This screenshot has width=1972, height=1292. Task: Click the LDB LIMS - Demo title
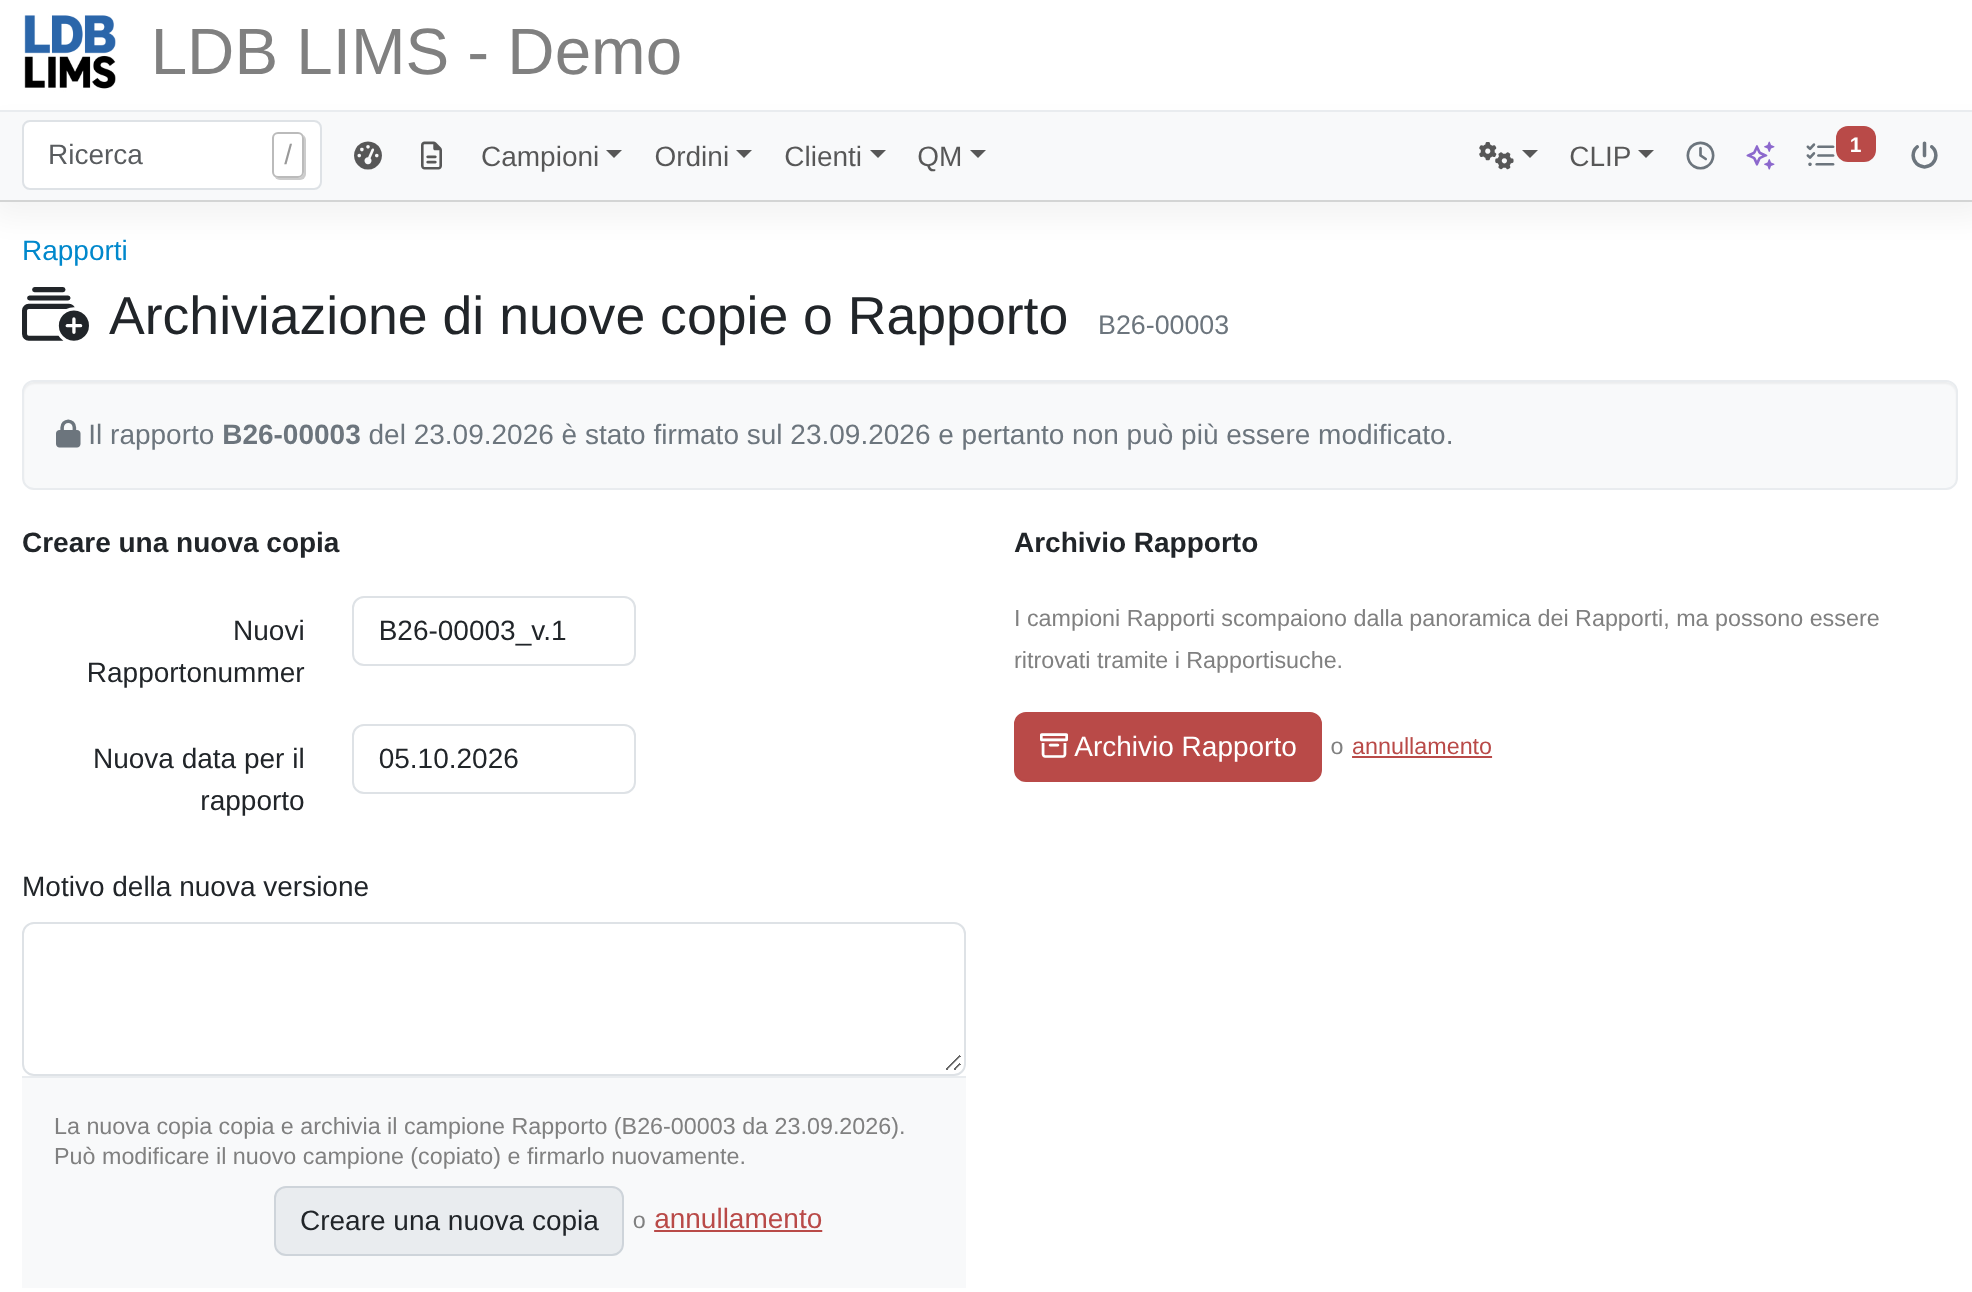click(416, 52)
